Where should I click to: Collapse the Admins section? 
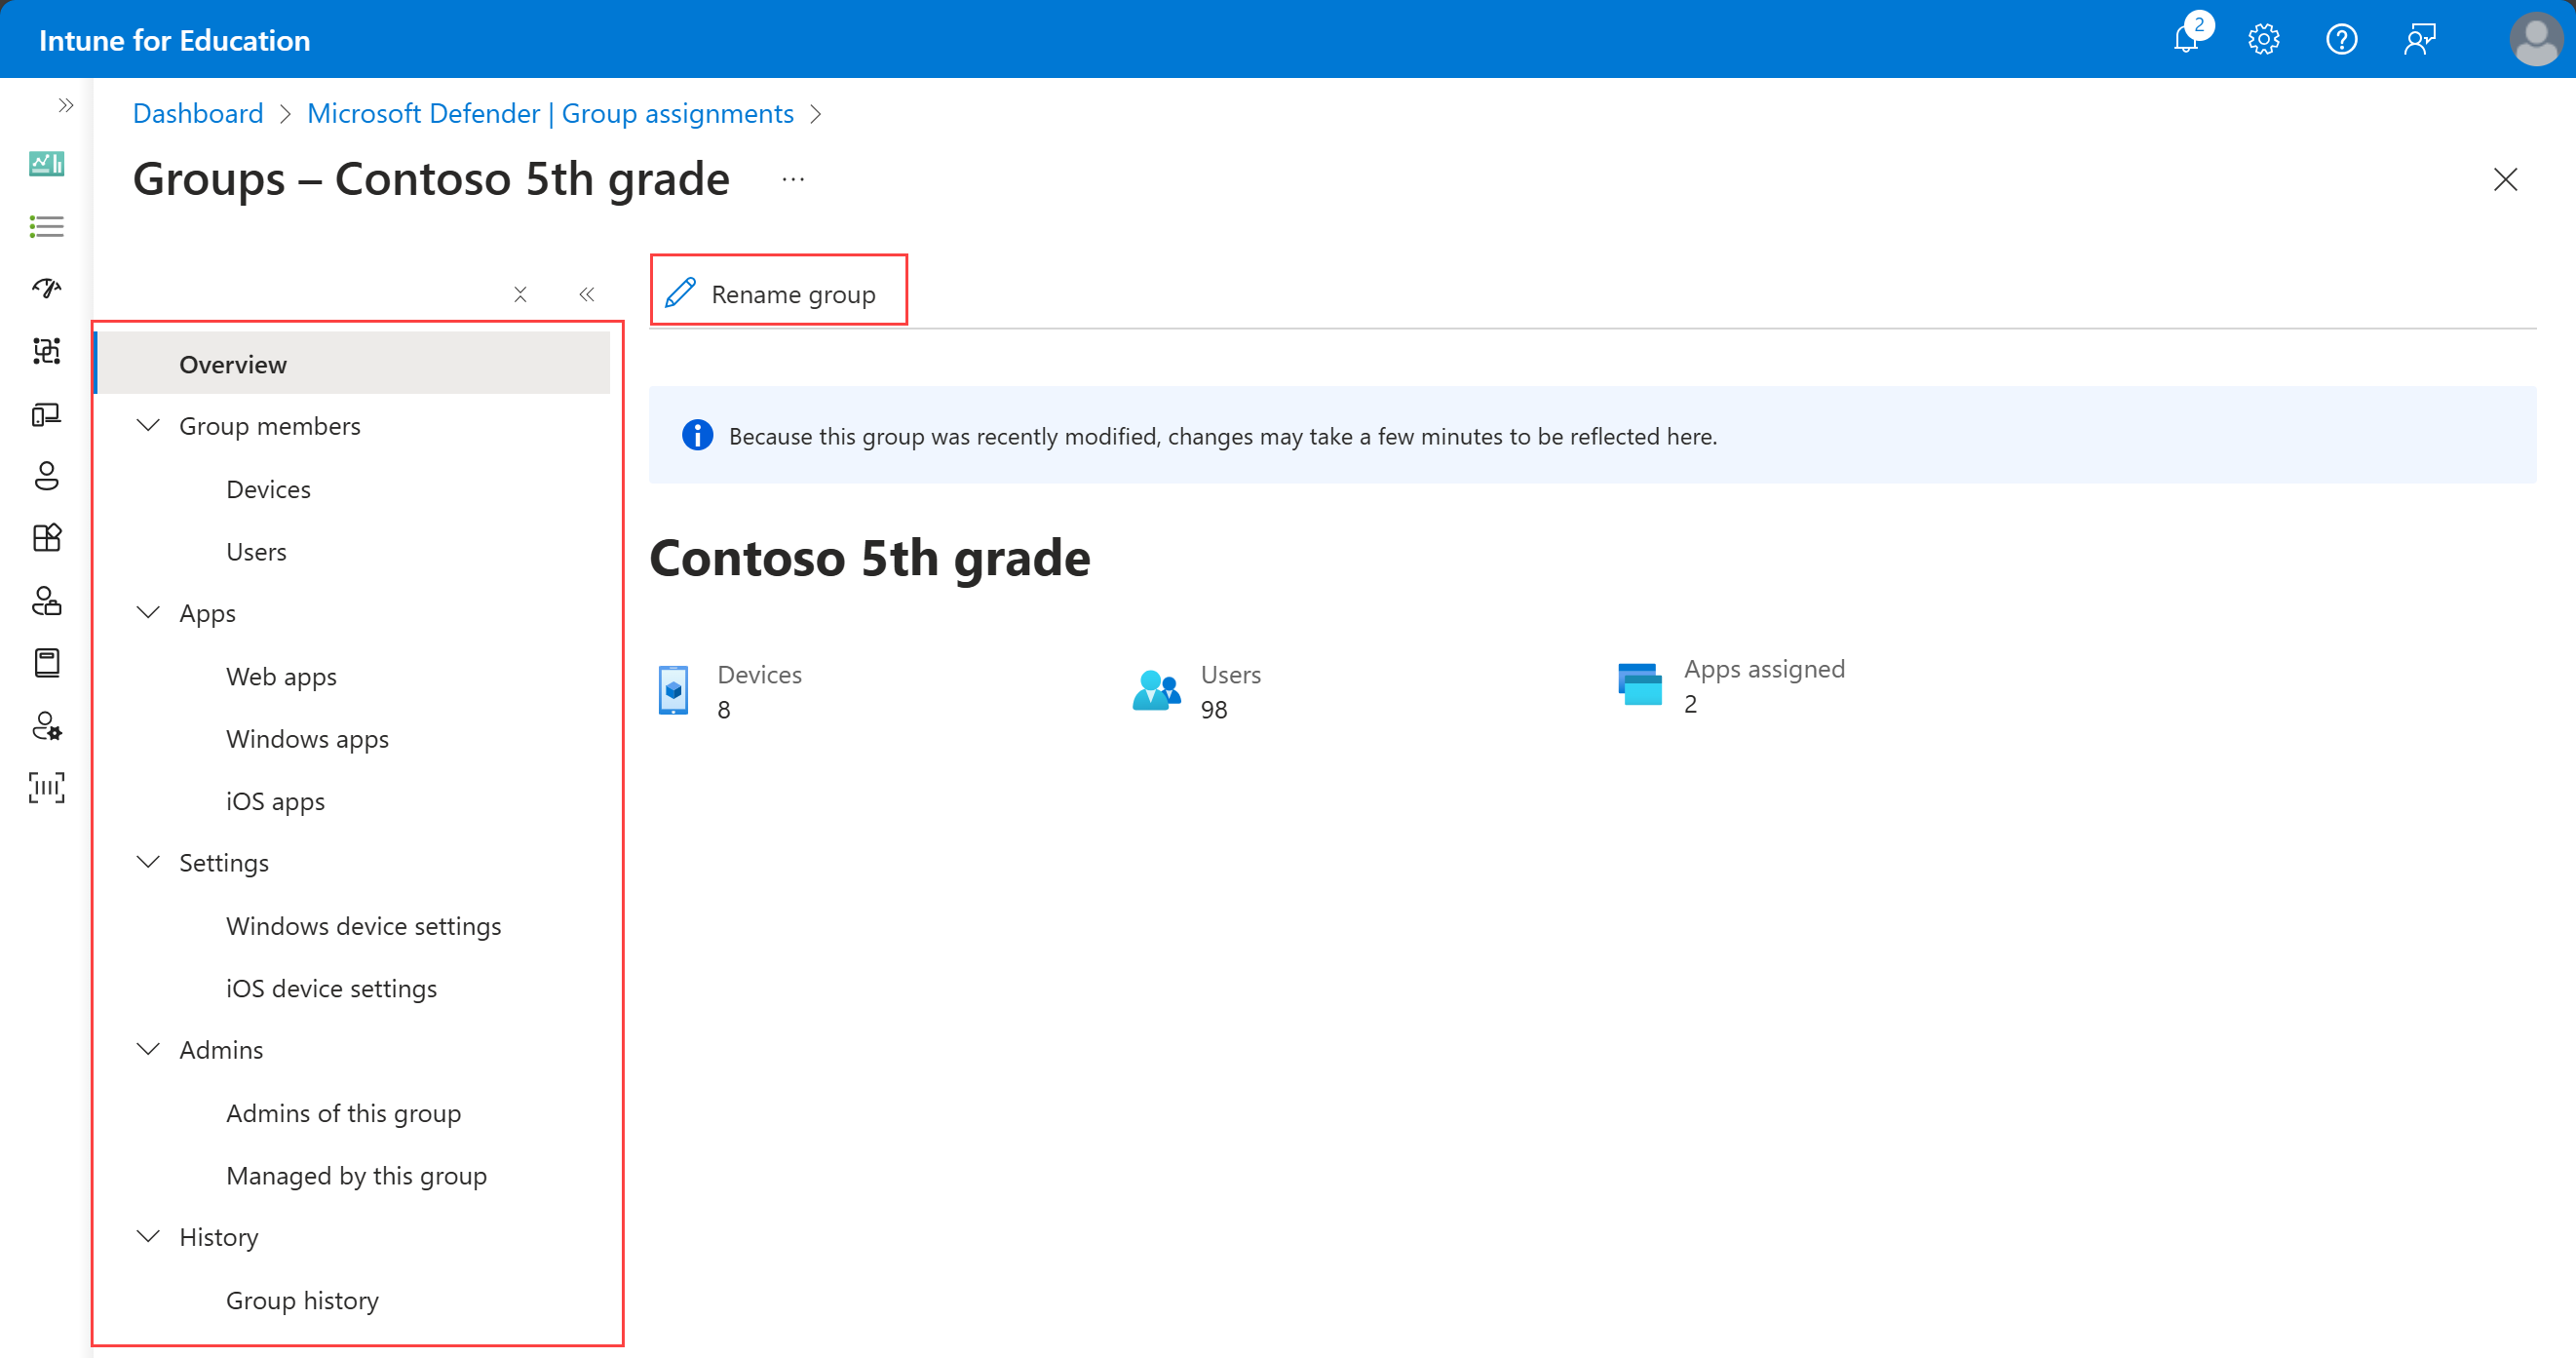(148, 1050)
